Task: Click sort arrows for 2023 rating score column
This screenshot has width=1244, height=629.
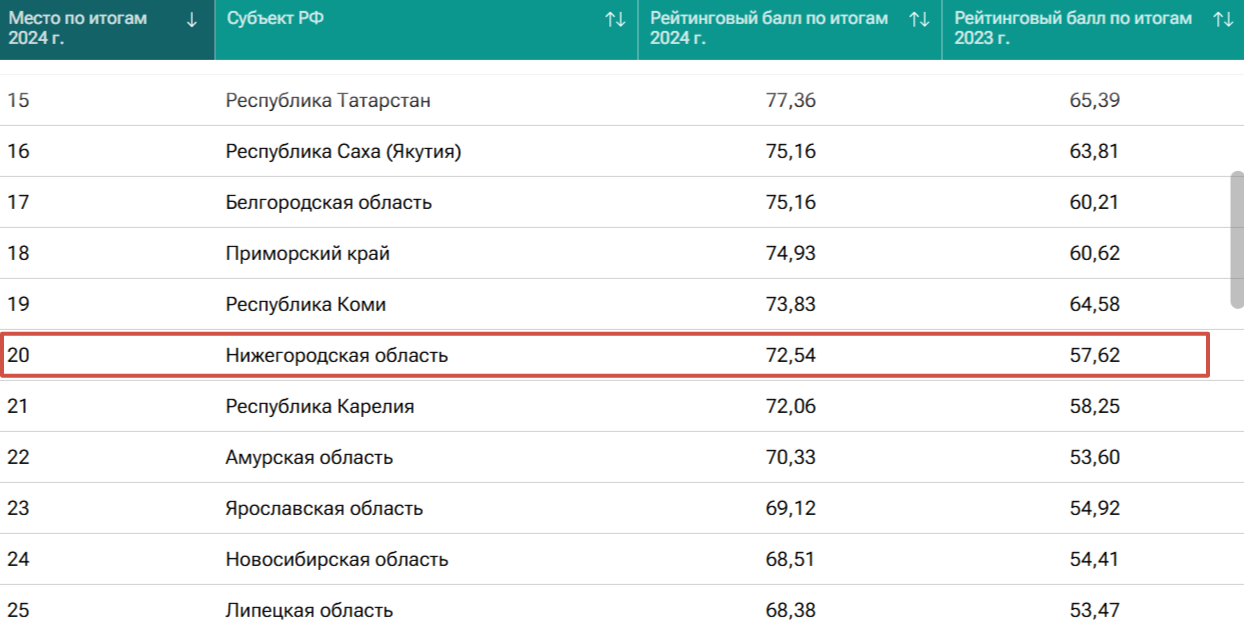Action: (1222, 19)
